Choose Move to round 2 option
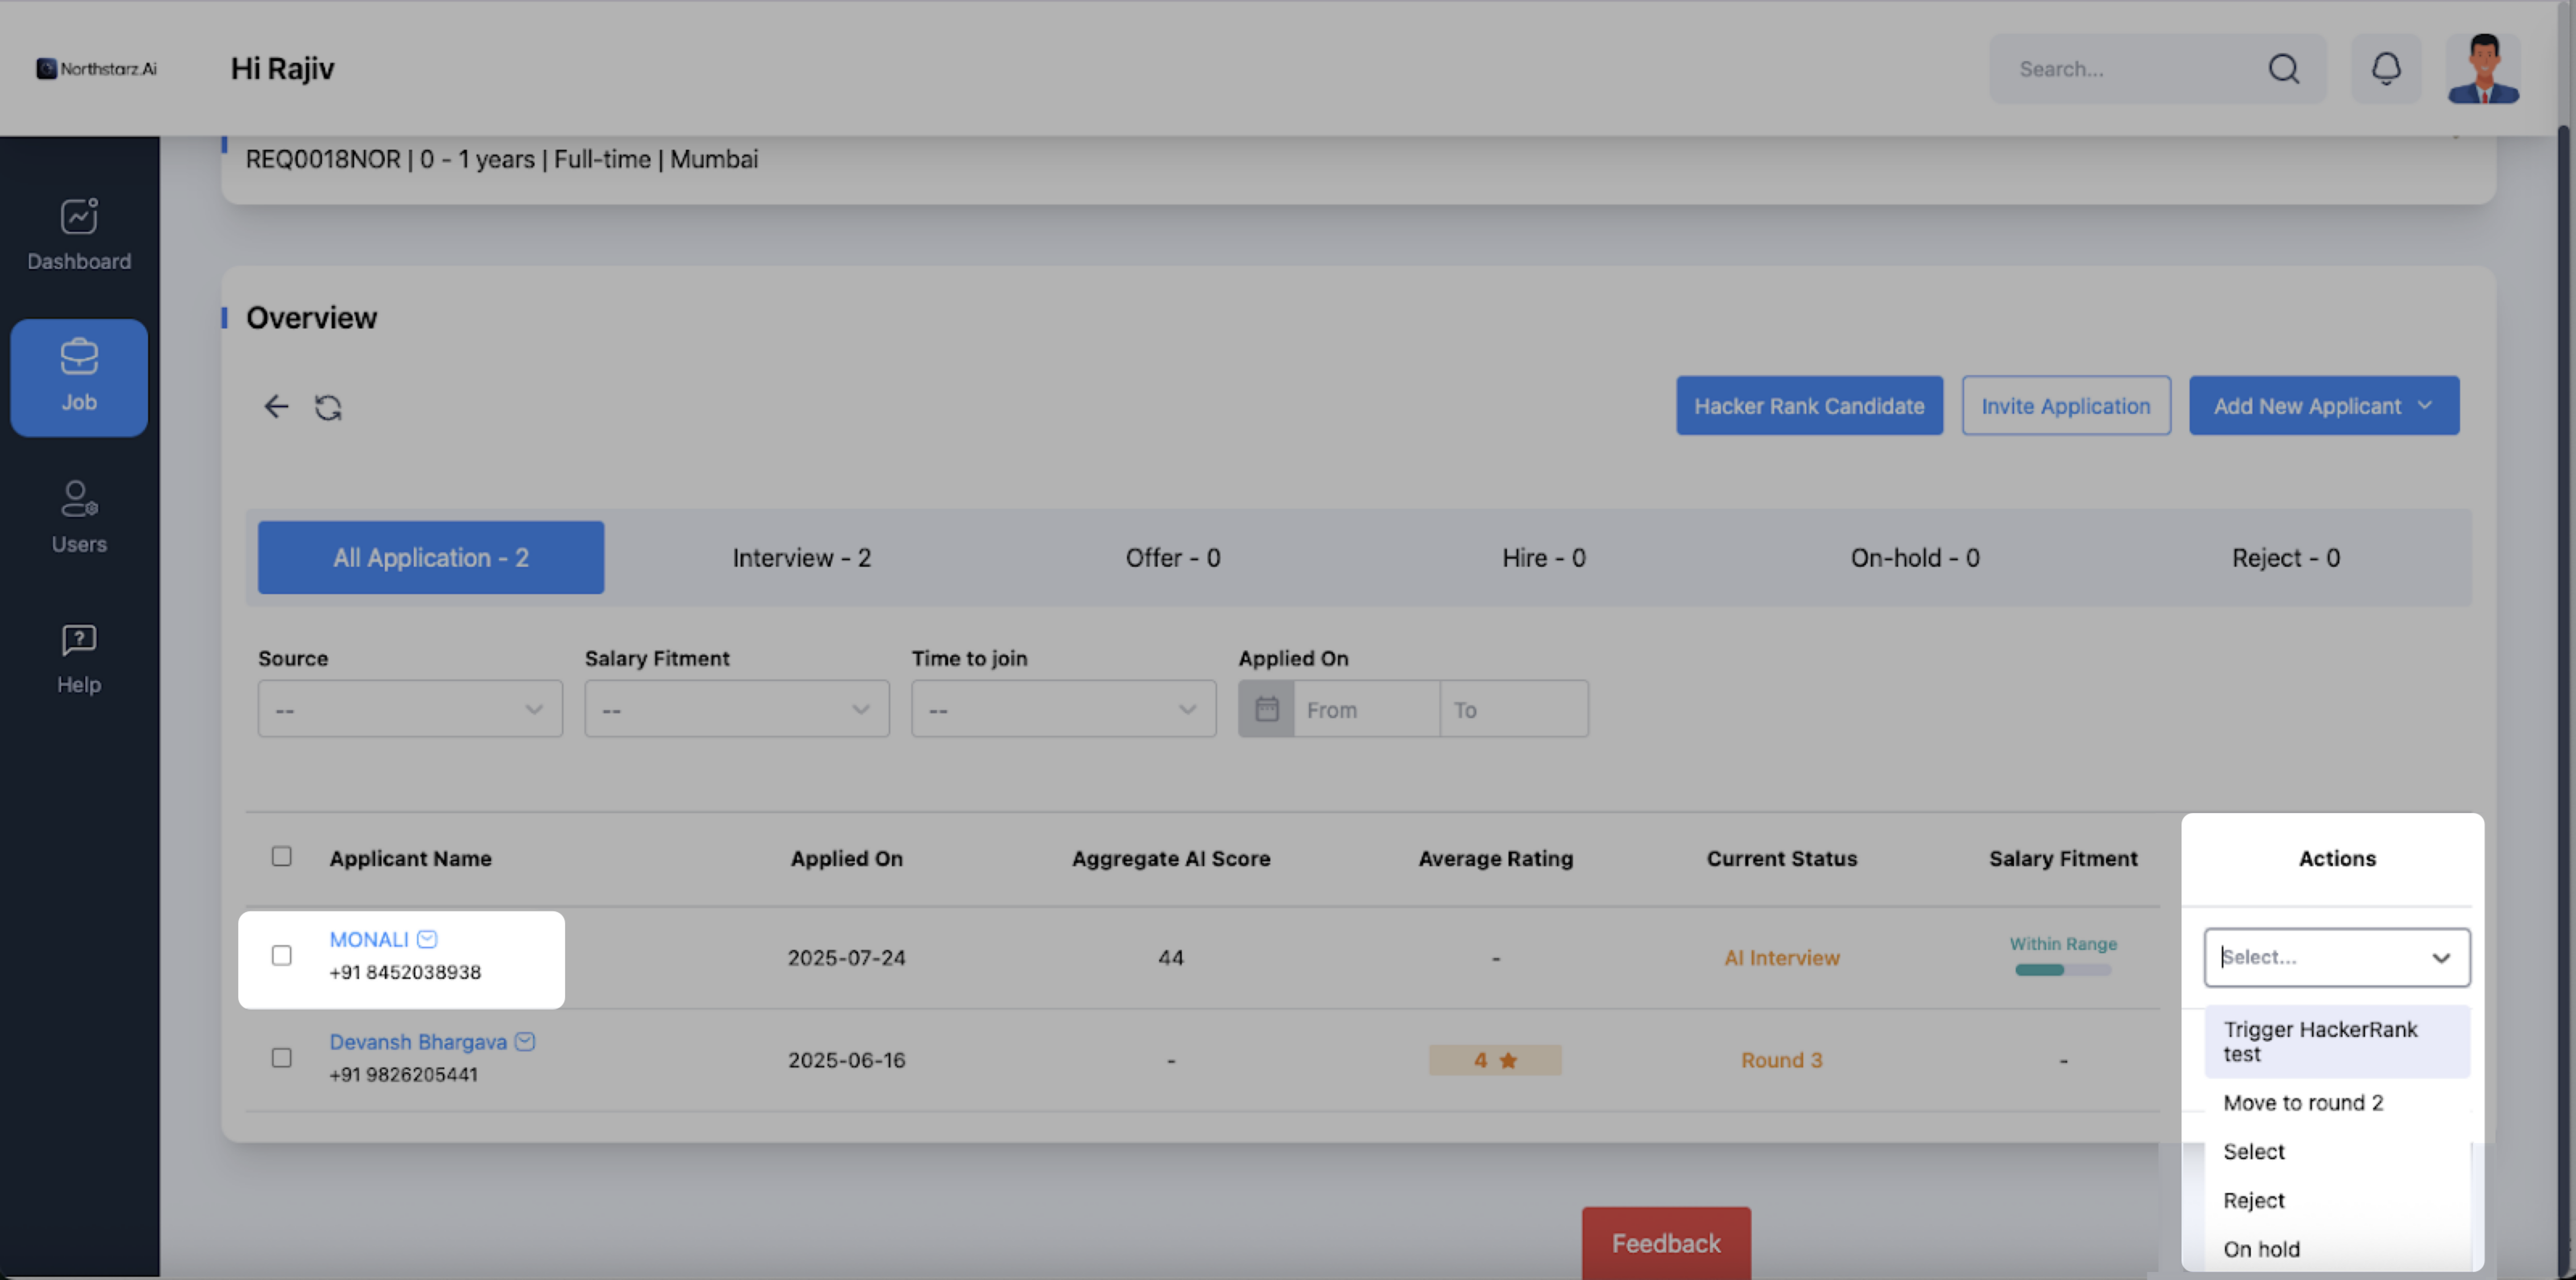Image resolution: width=2576 pixels, height=1280 pixels. [x=2303, y=1103]
